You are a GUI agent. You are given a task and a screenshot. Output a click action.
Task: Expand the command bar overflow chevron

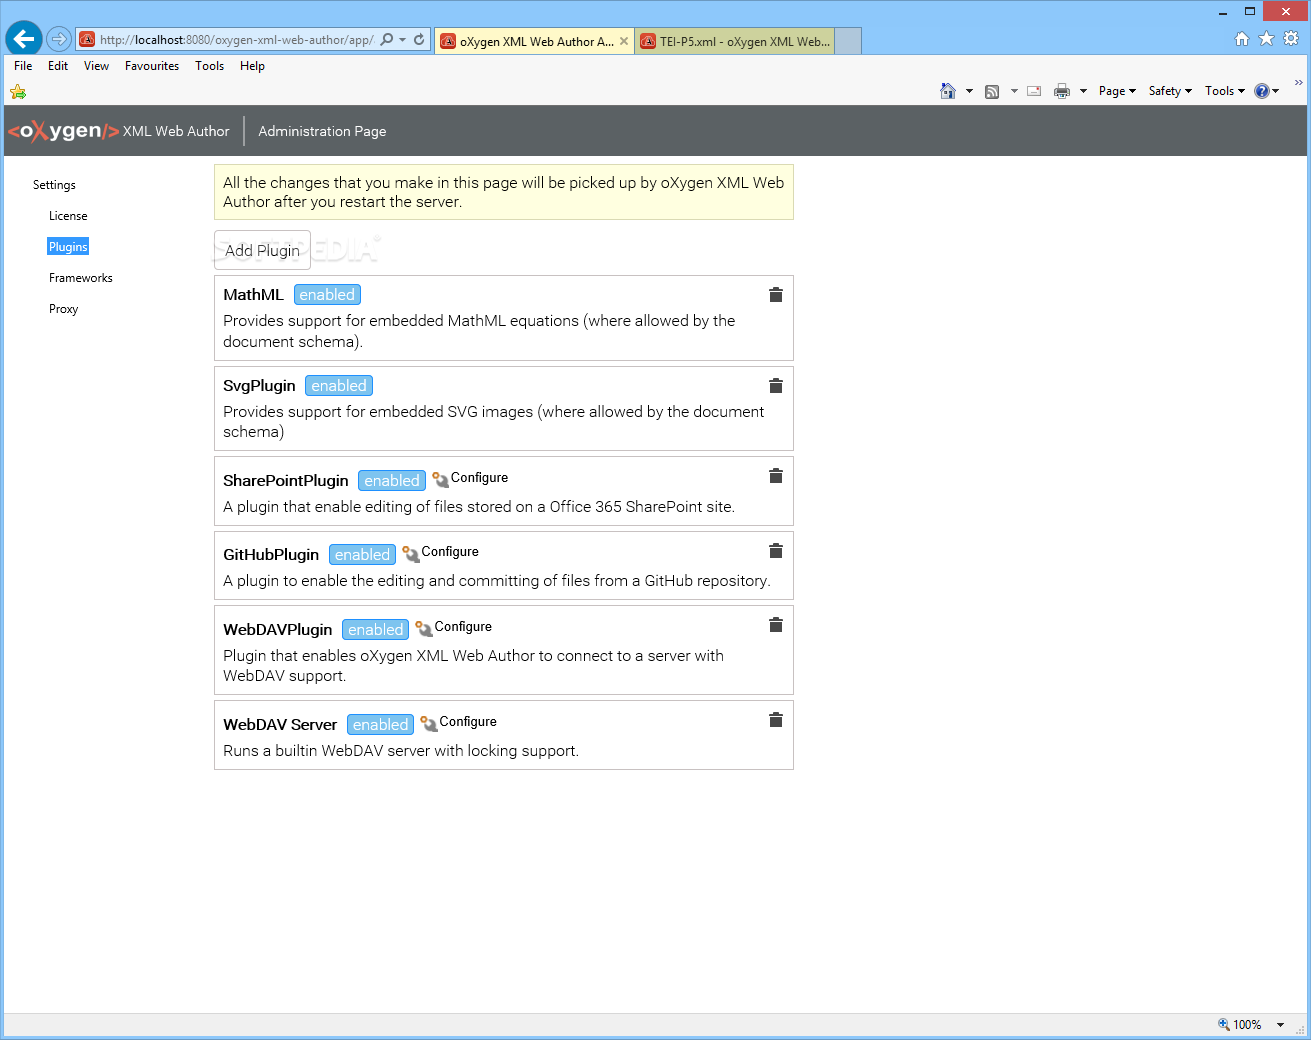pos(1299,83)
